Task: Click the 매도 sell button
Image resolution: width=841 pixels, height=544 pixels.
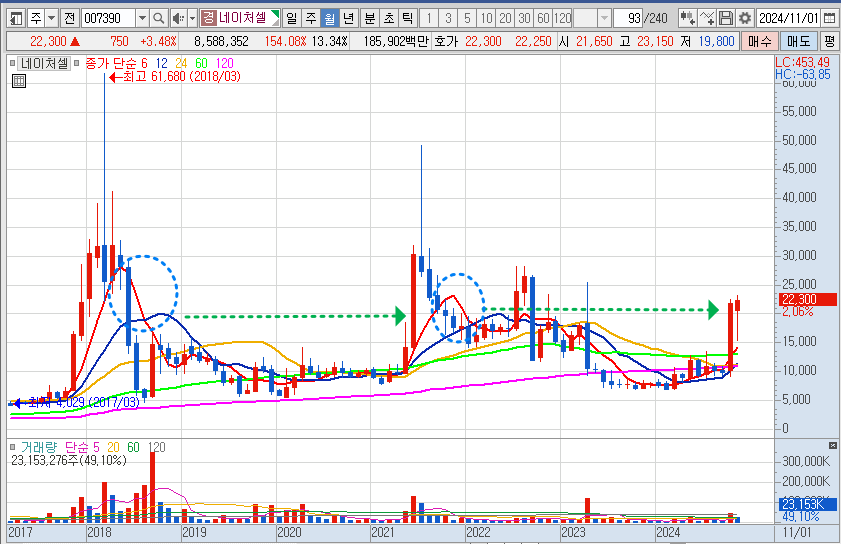Action: coord(798,41)
